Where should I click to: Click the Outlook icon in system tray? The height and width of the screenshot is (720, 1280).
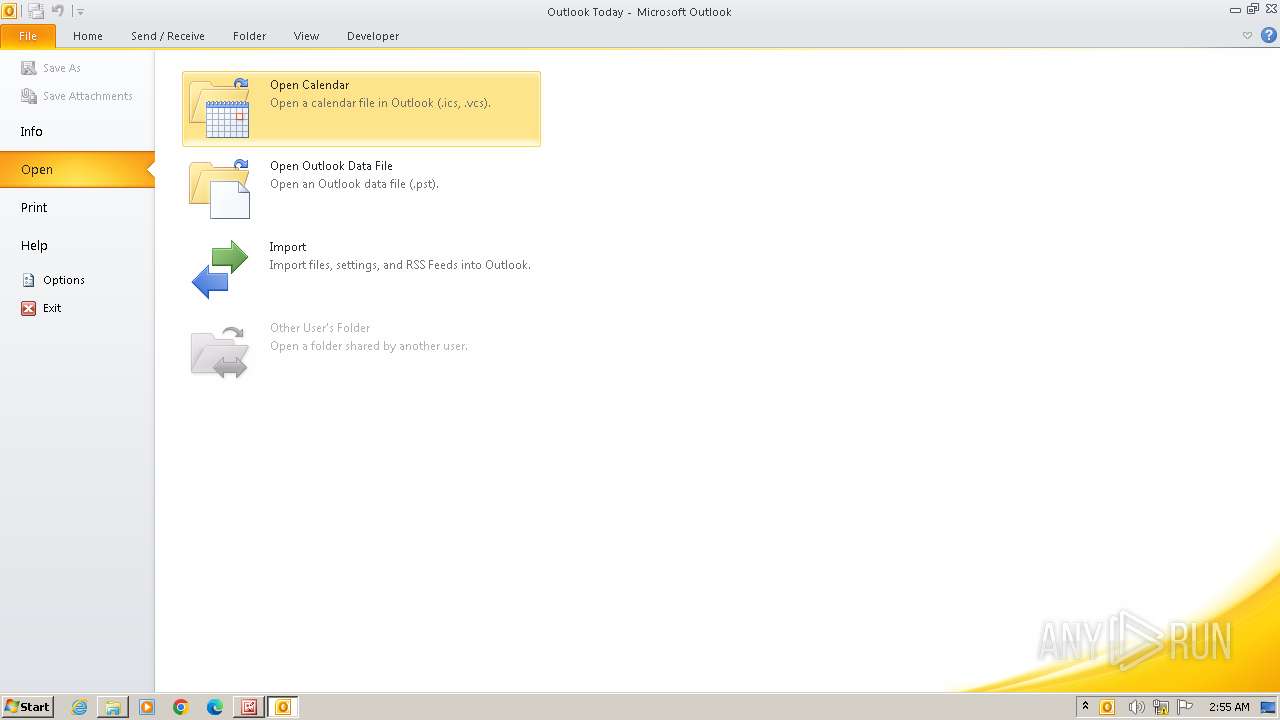pos(1108,707)
